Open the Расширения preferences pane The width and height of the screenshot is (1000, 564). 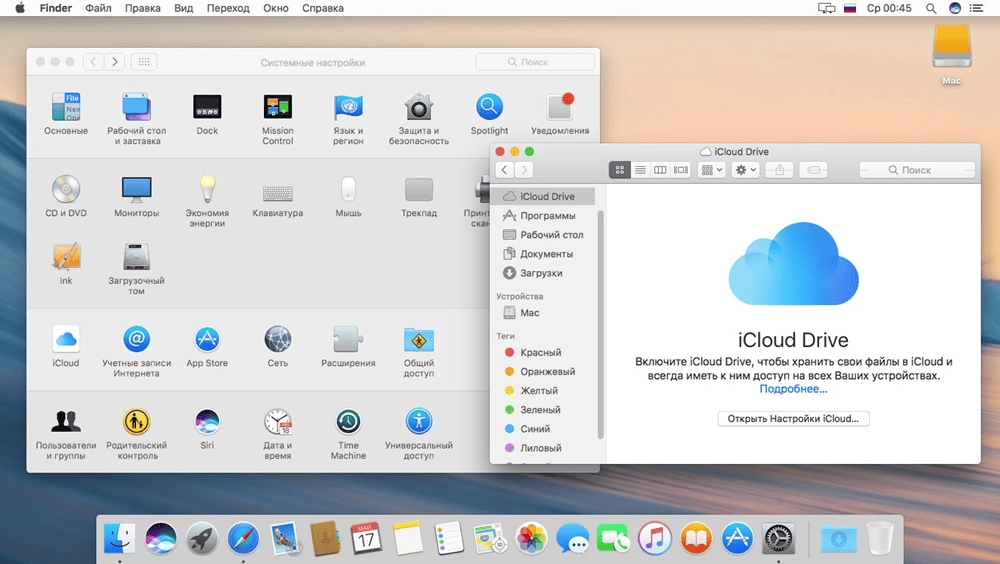click(x=348, y=346)
